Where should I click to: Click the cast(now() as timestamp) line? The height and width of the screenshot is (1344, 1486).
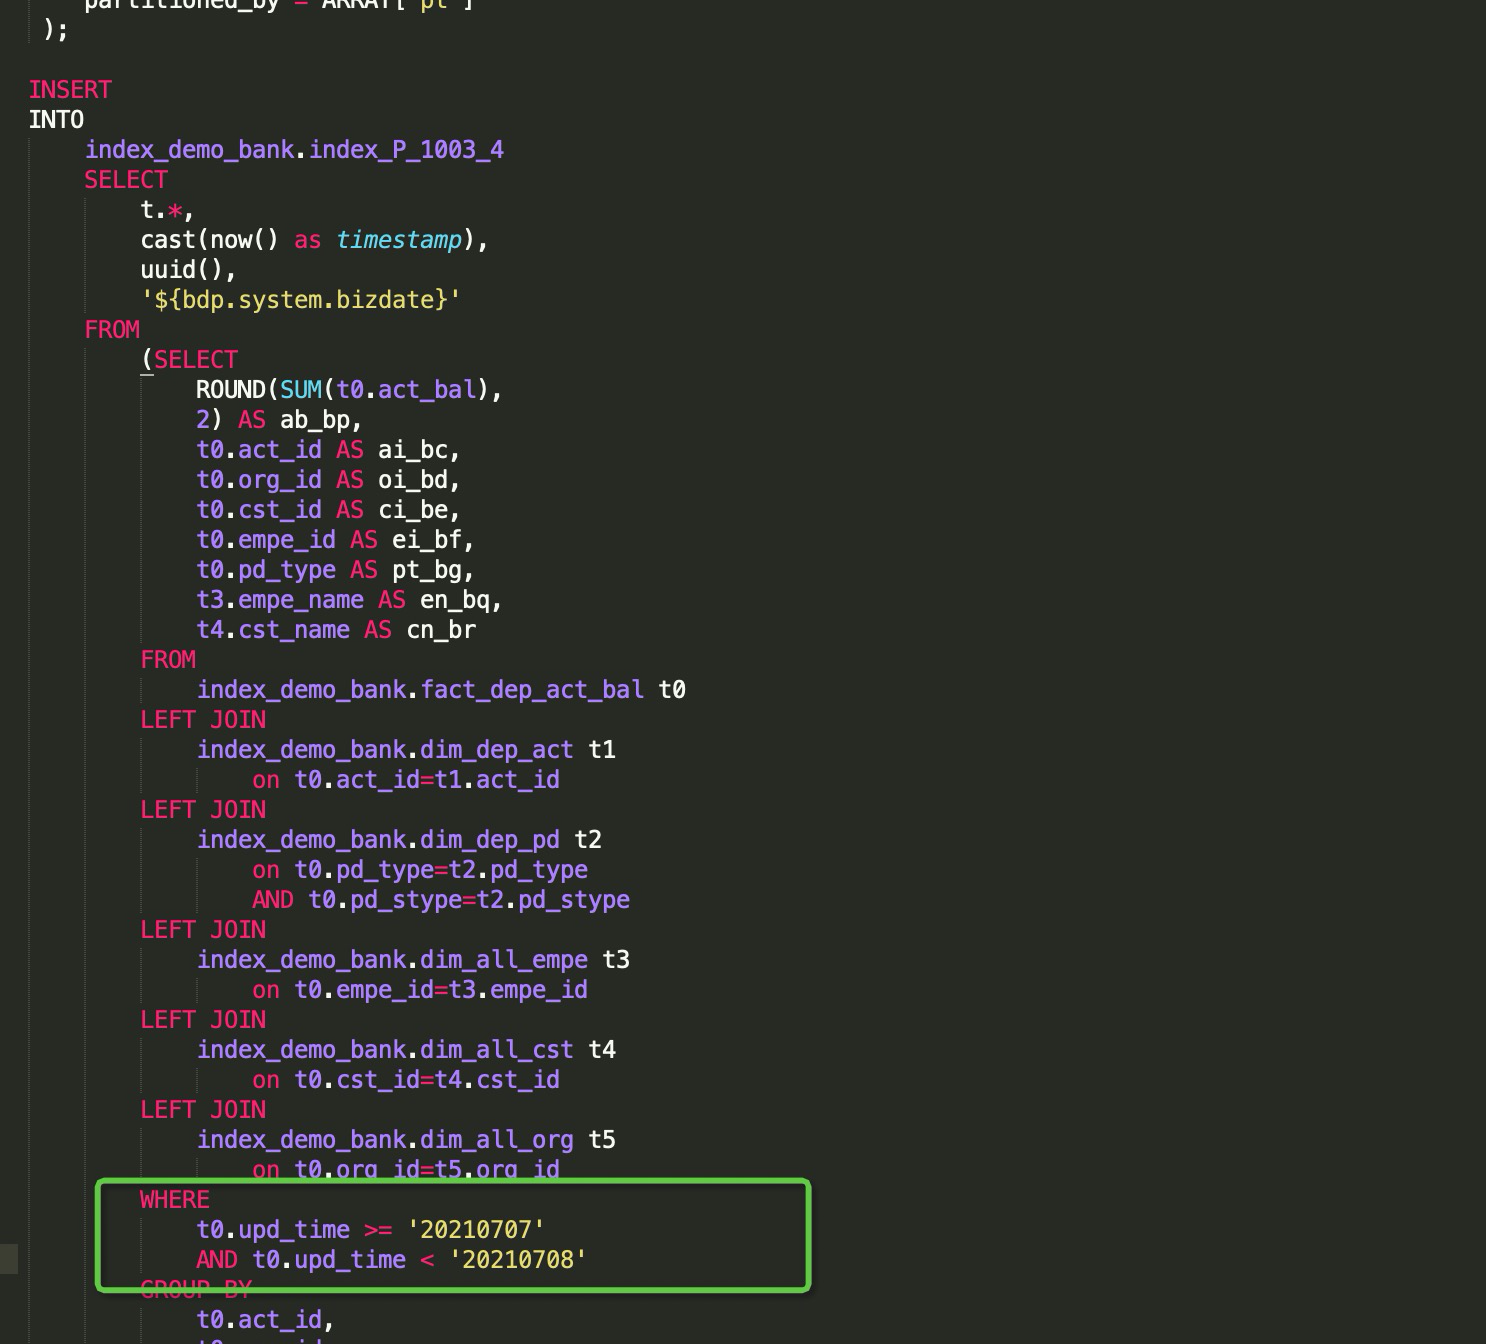pyautogui.click(x=314, y=240)
